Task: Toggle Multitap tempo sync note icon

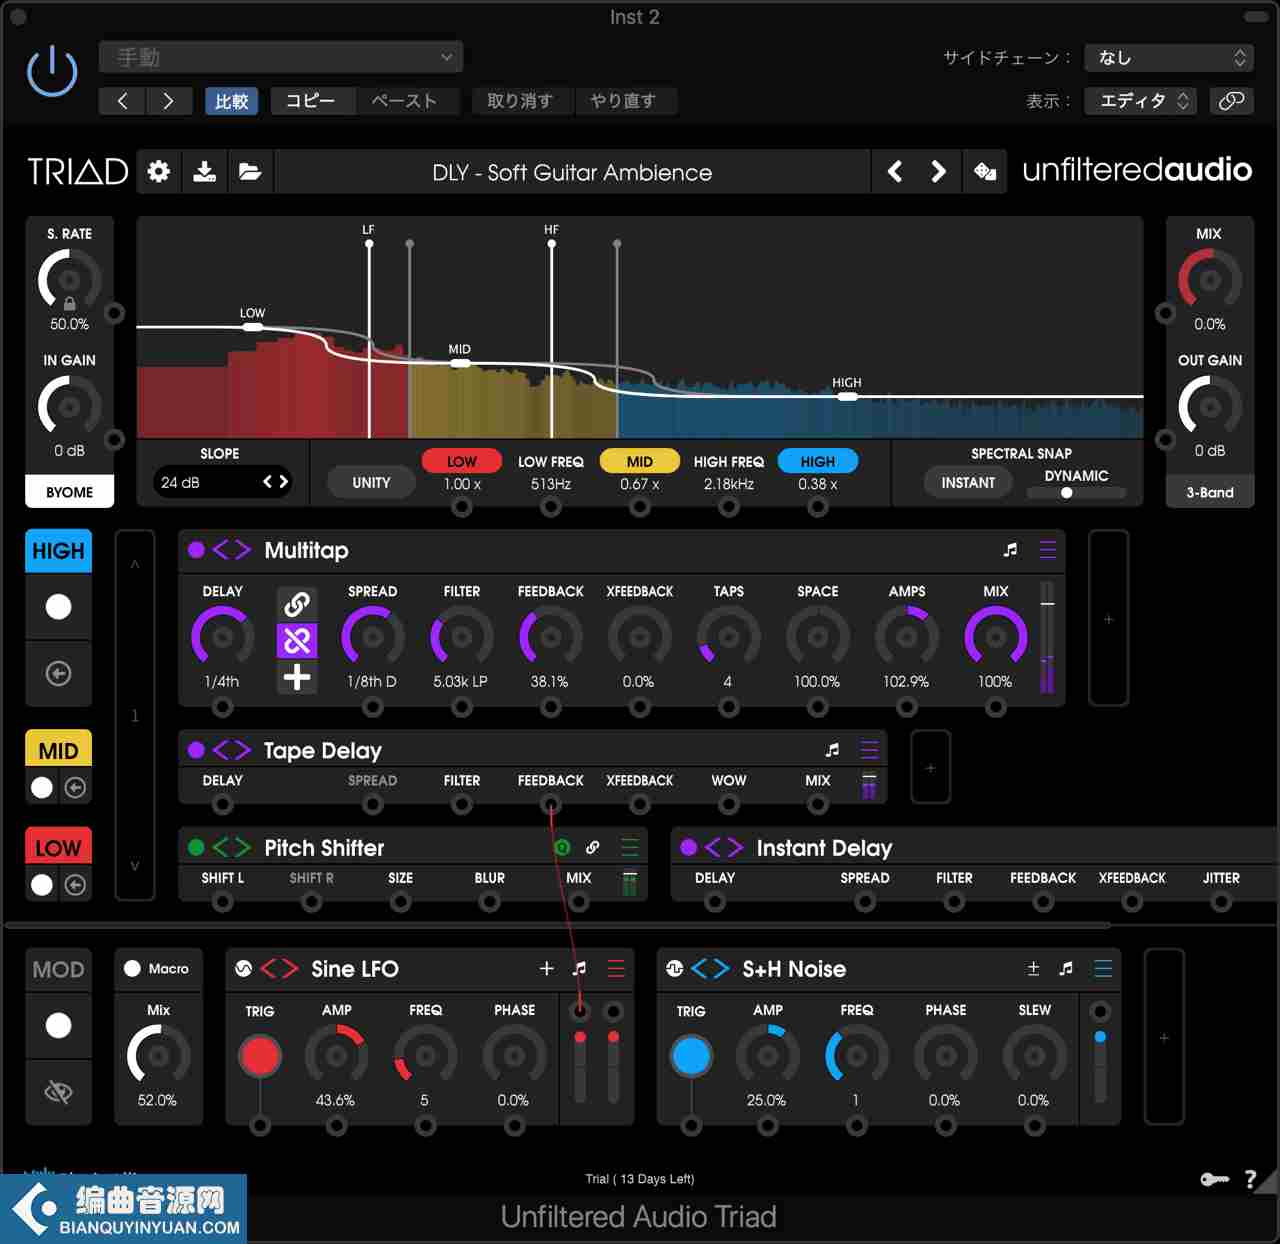Action: [1010, 549]
